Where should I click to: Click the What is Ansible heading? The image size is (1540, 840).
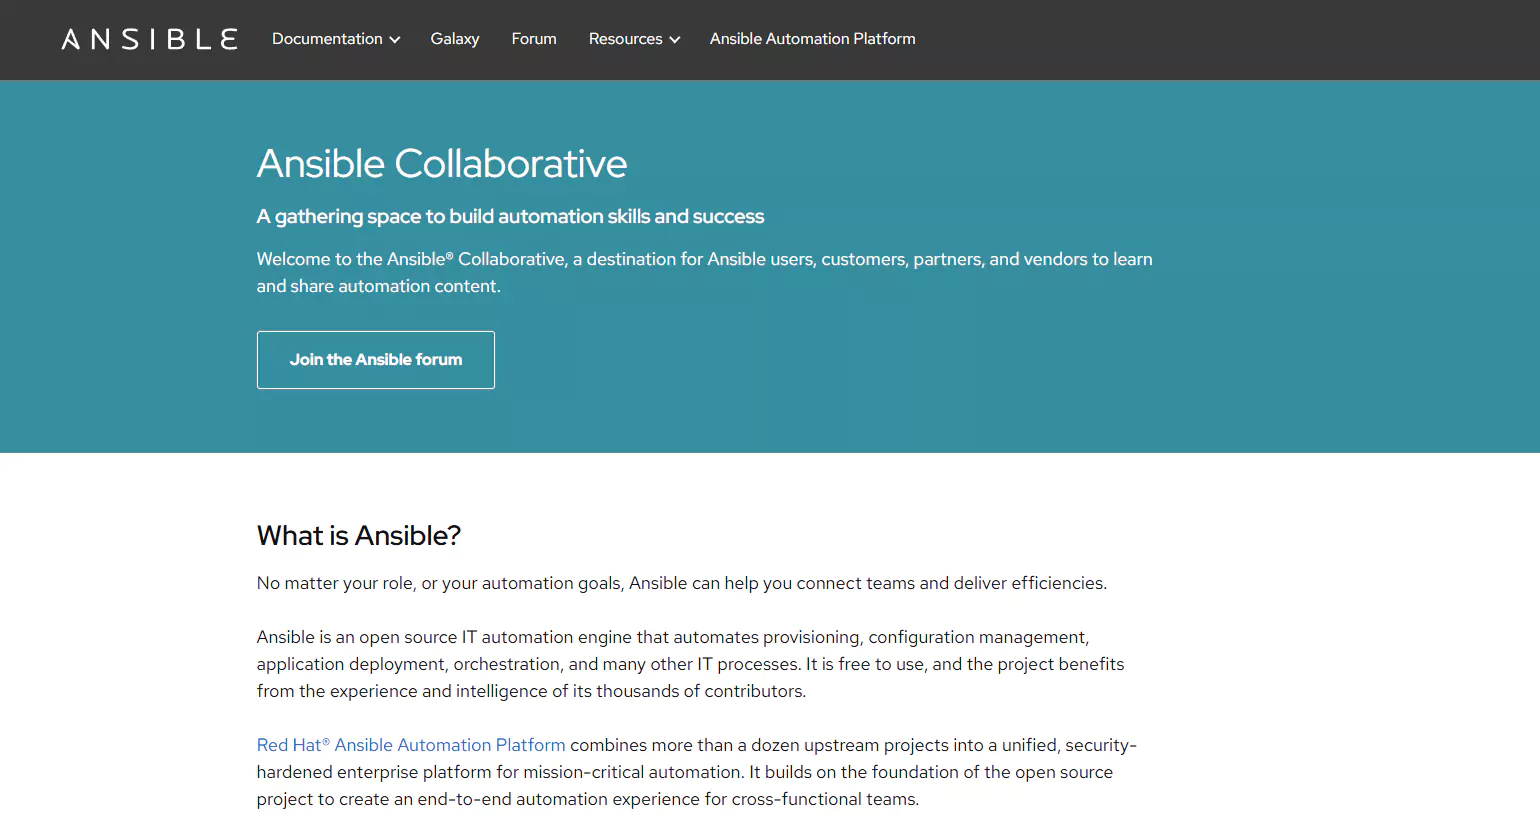[359, 536]
